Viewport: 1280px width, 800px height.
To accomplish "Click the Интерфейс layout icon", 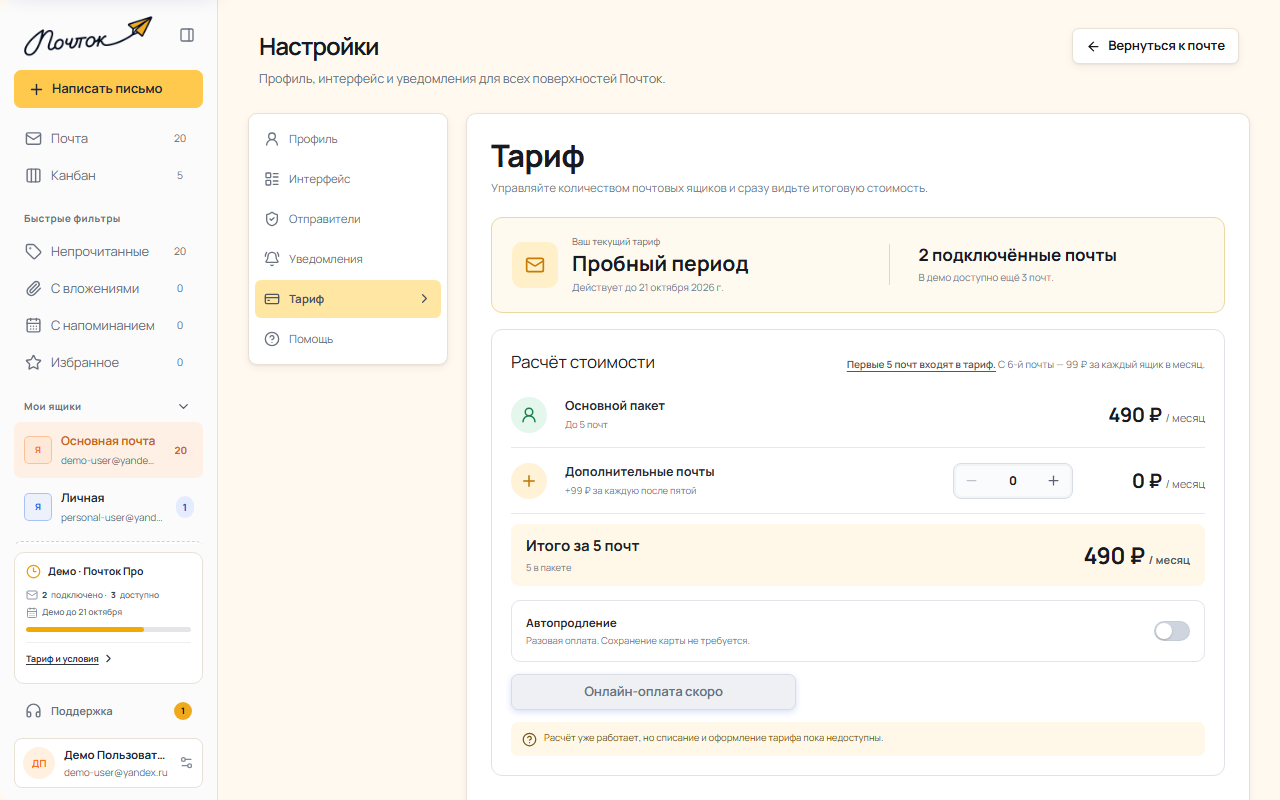I will (x=272, y=179).
